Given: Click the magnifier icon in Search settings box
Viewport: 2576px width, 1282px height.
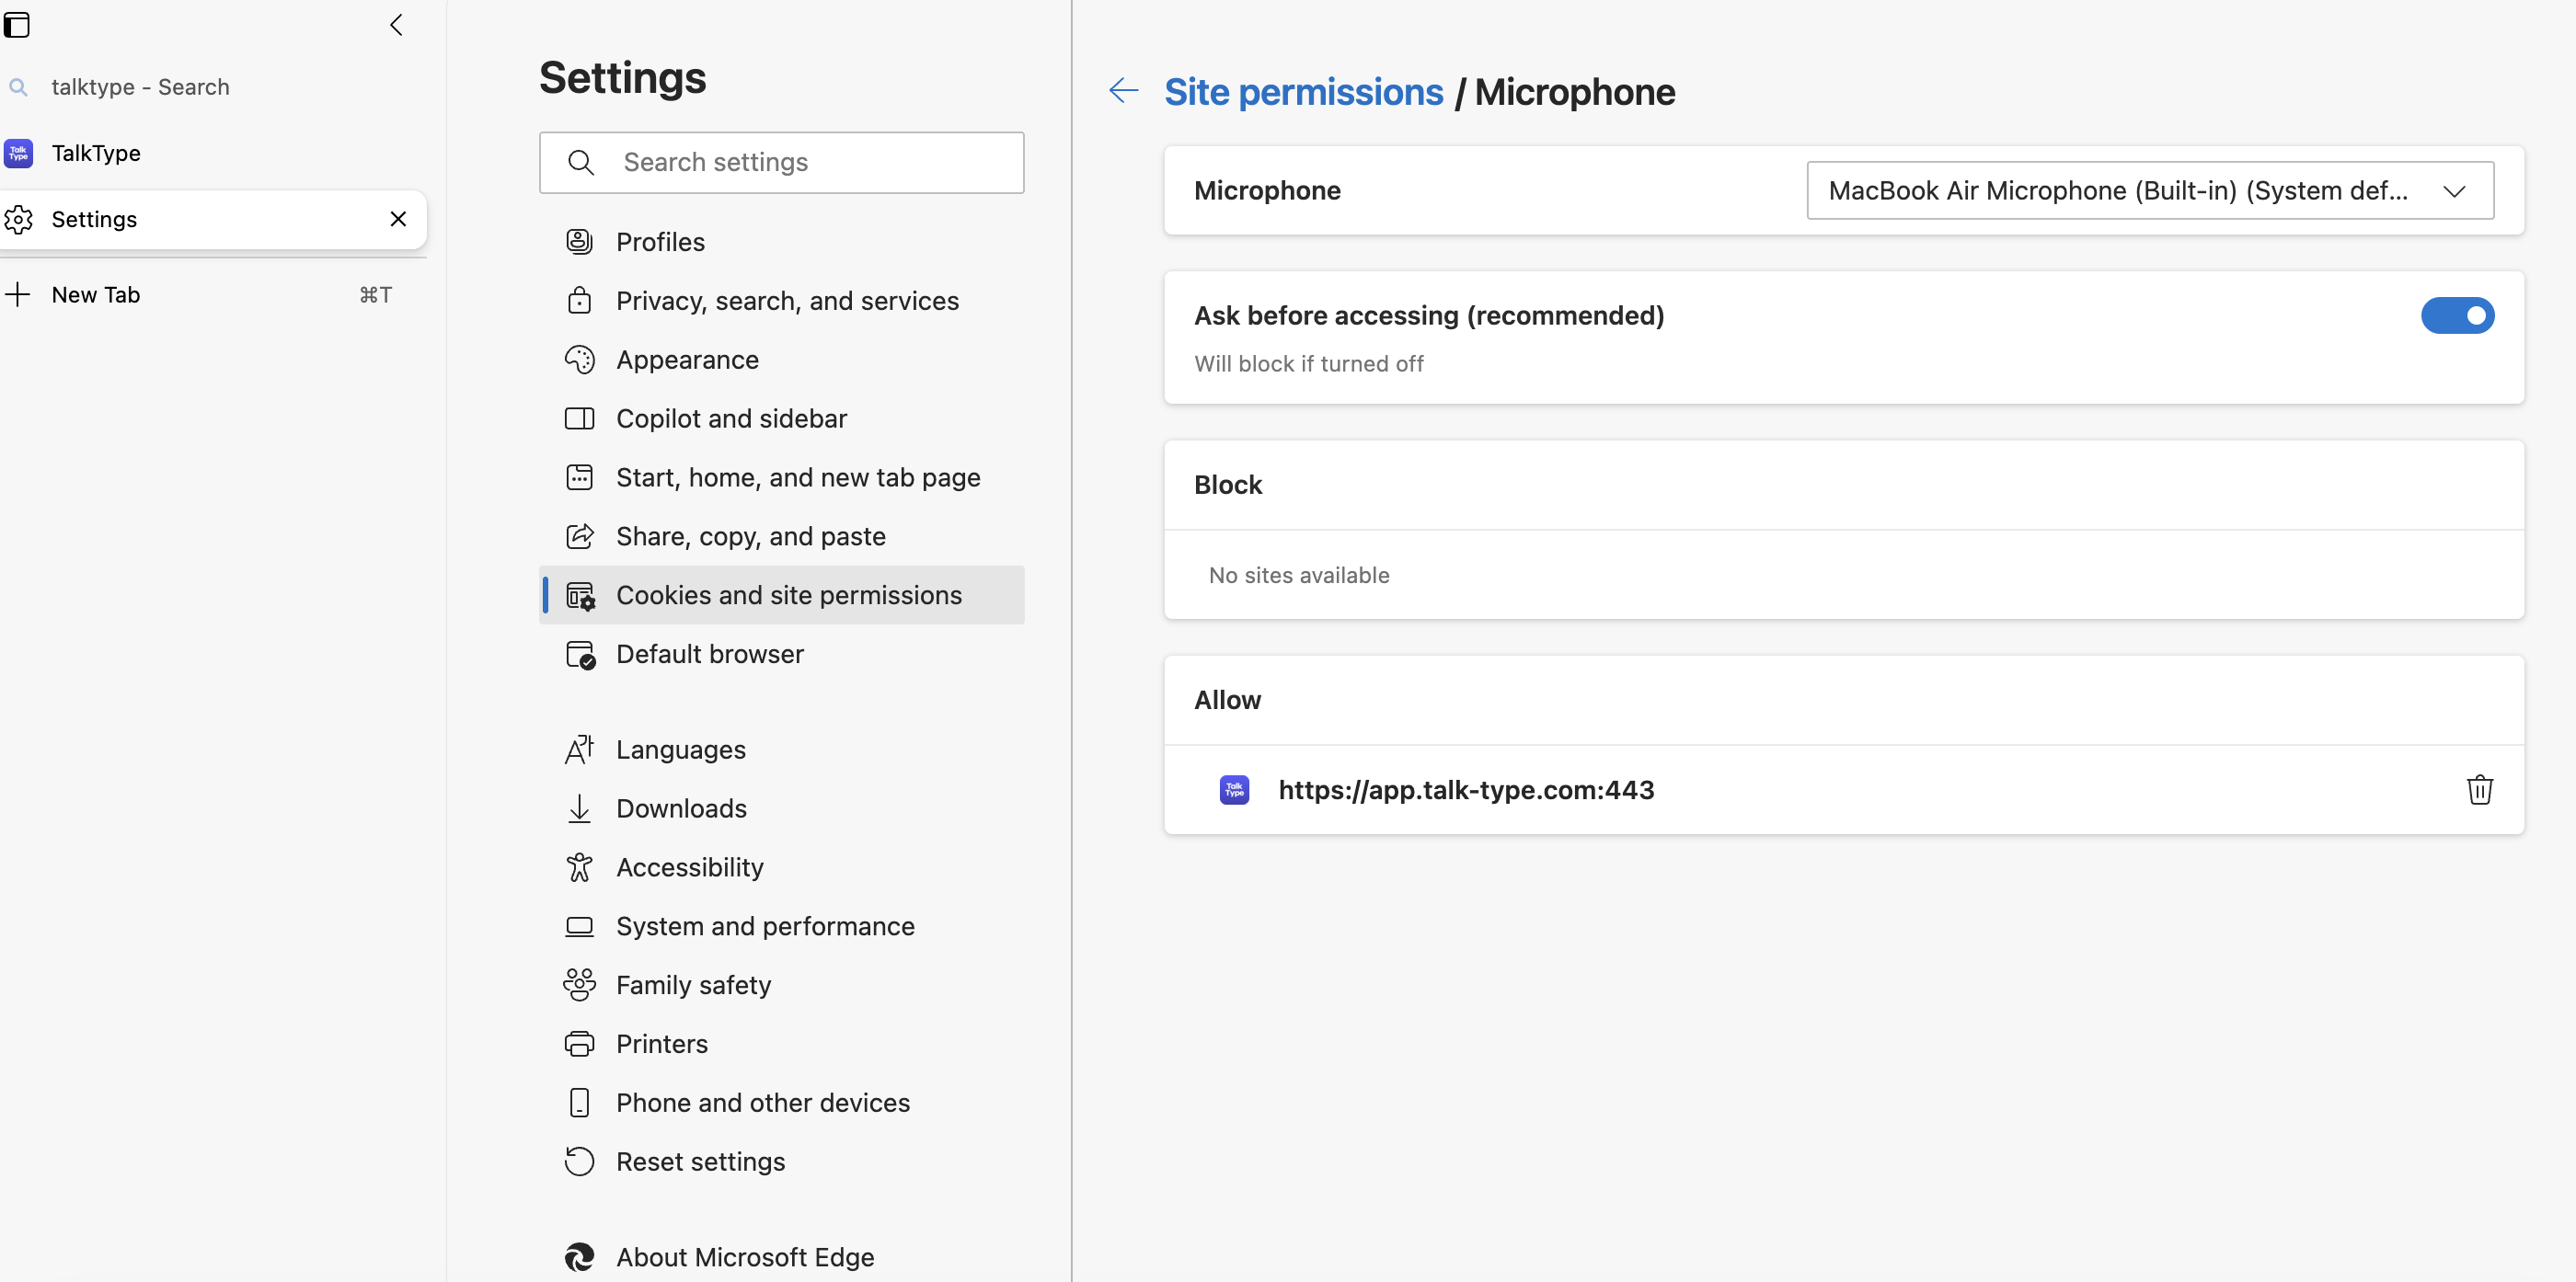Looking at the screenshot, I should click(x=581, y=162).
